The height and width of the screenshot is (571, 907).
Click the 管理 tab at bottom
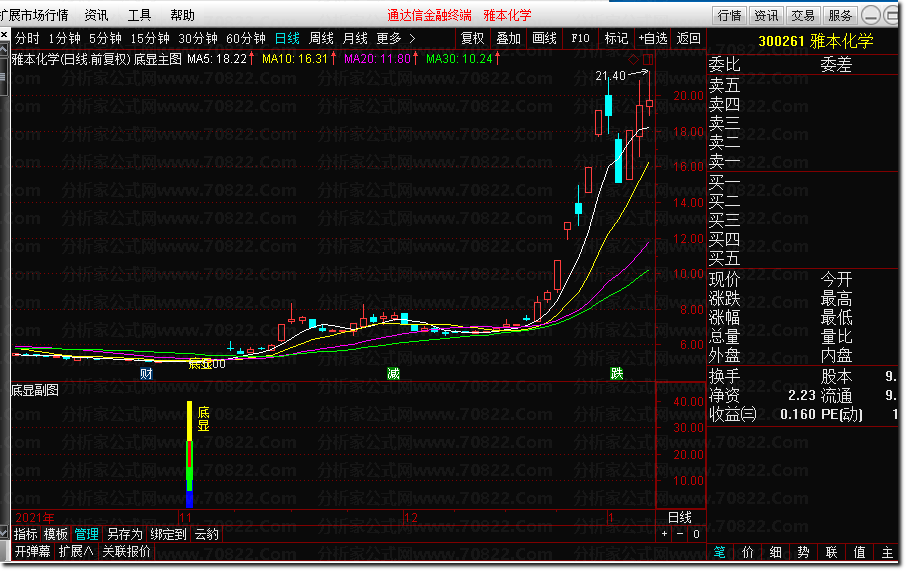86,534
